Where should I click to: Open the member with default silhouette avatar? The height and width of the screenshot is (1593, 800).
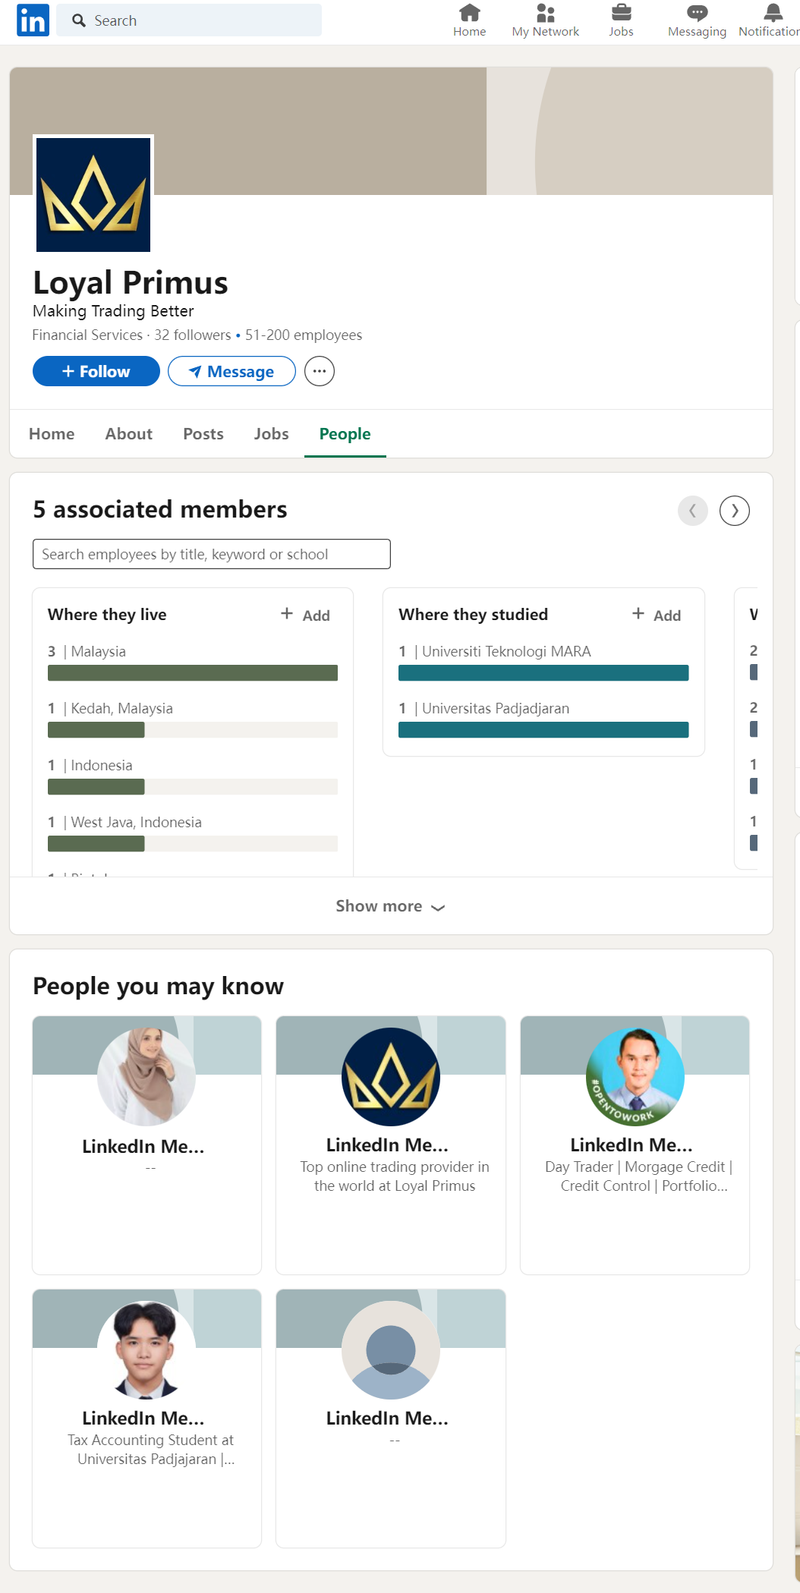pyautogui.click(x=390, y=1350)
